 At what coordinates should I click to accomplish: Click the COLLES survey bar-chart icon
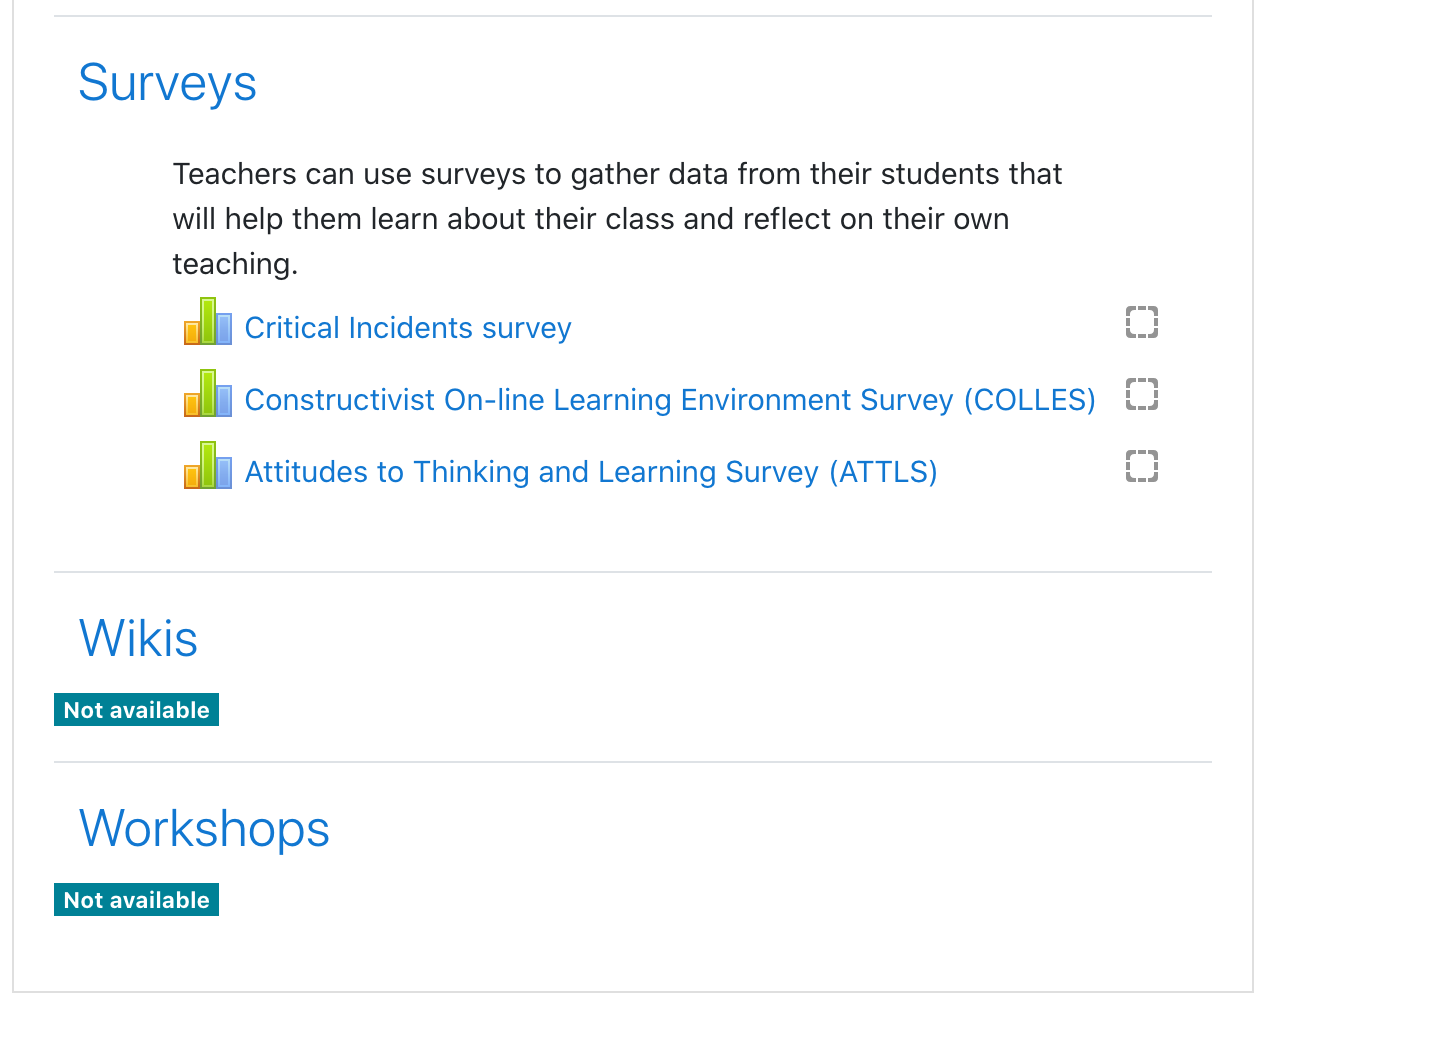208,393
